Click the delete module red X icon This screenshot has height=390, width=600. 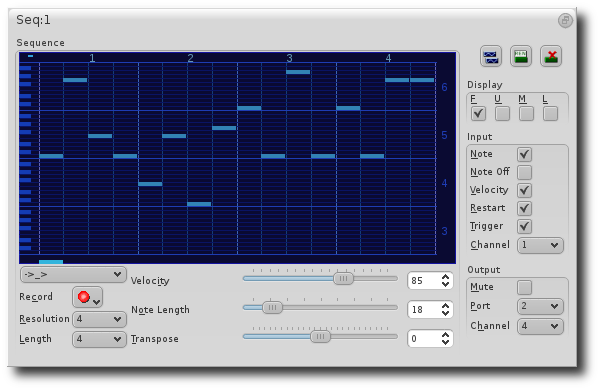[551, 56]
